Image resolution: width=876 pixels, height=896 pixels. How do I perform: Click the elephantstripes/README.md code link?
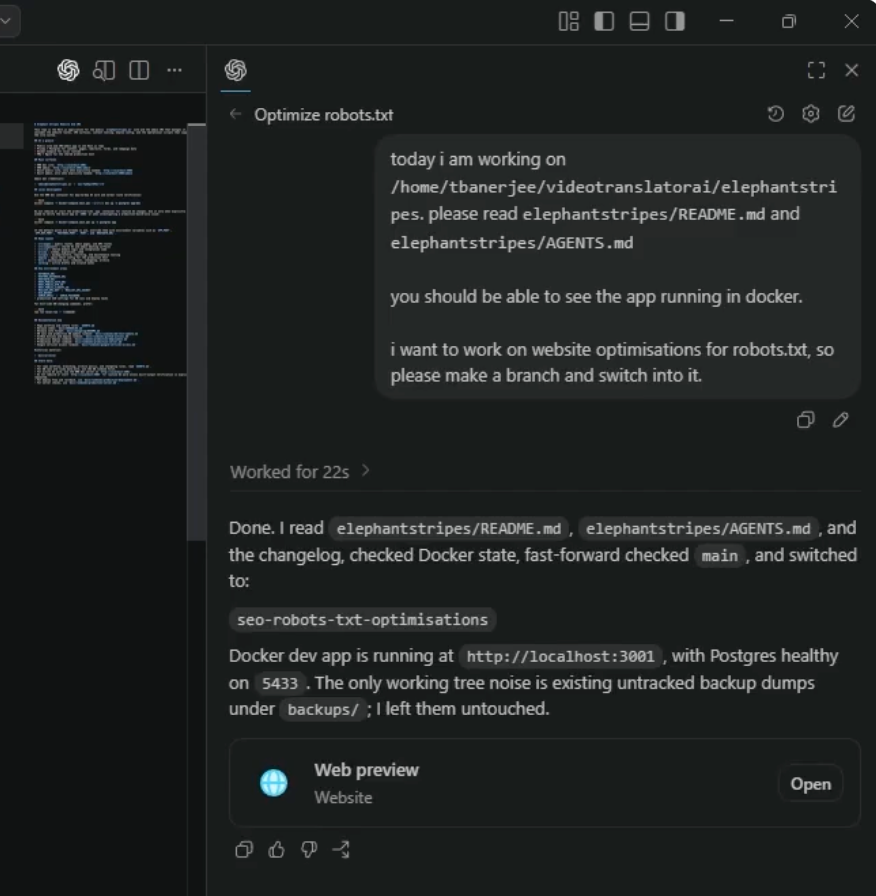[x=449, y=529]
